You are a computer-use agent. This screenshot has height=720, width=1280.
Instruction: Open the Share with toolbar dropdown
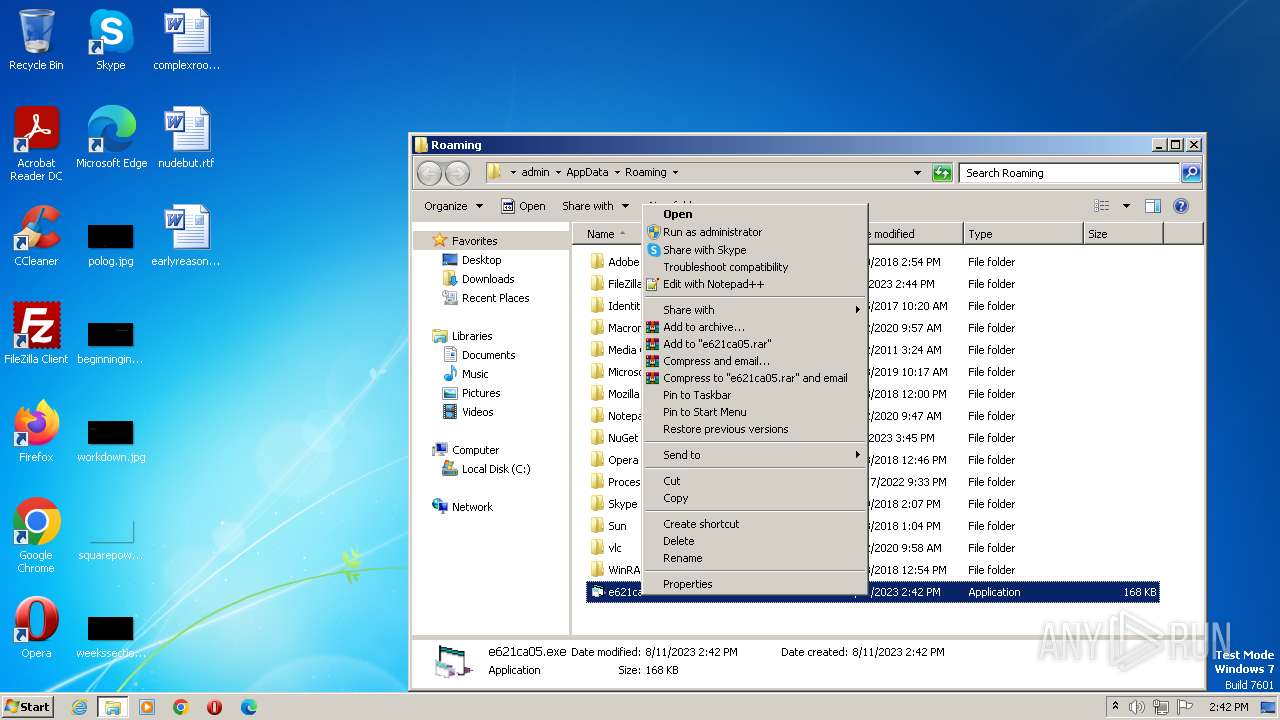coord(596,206)
